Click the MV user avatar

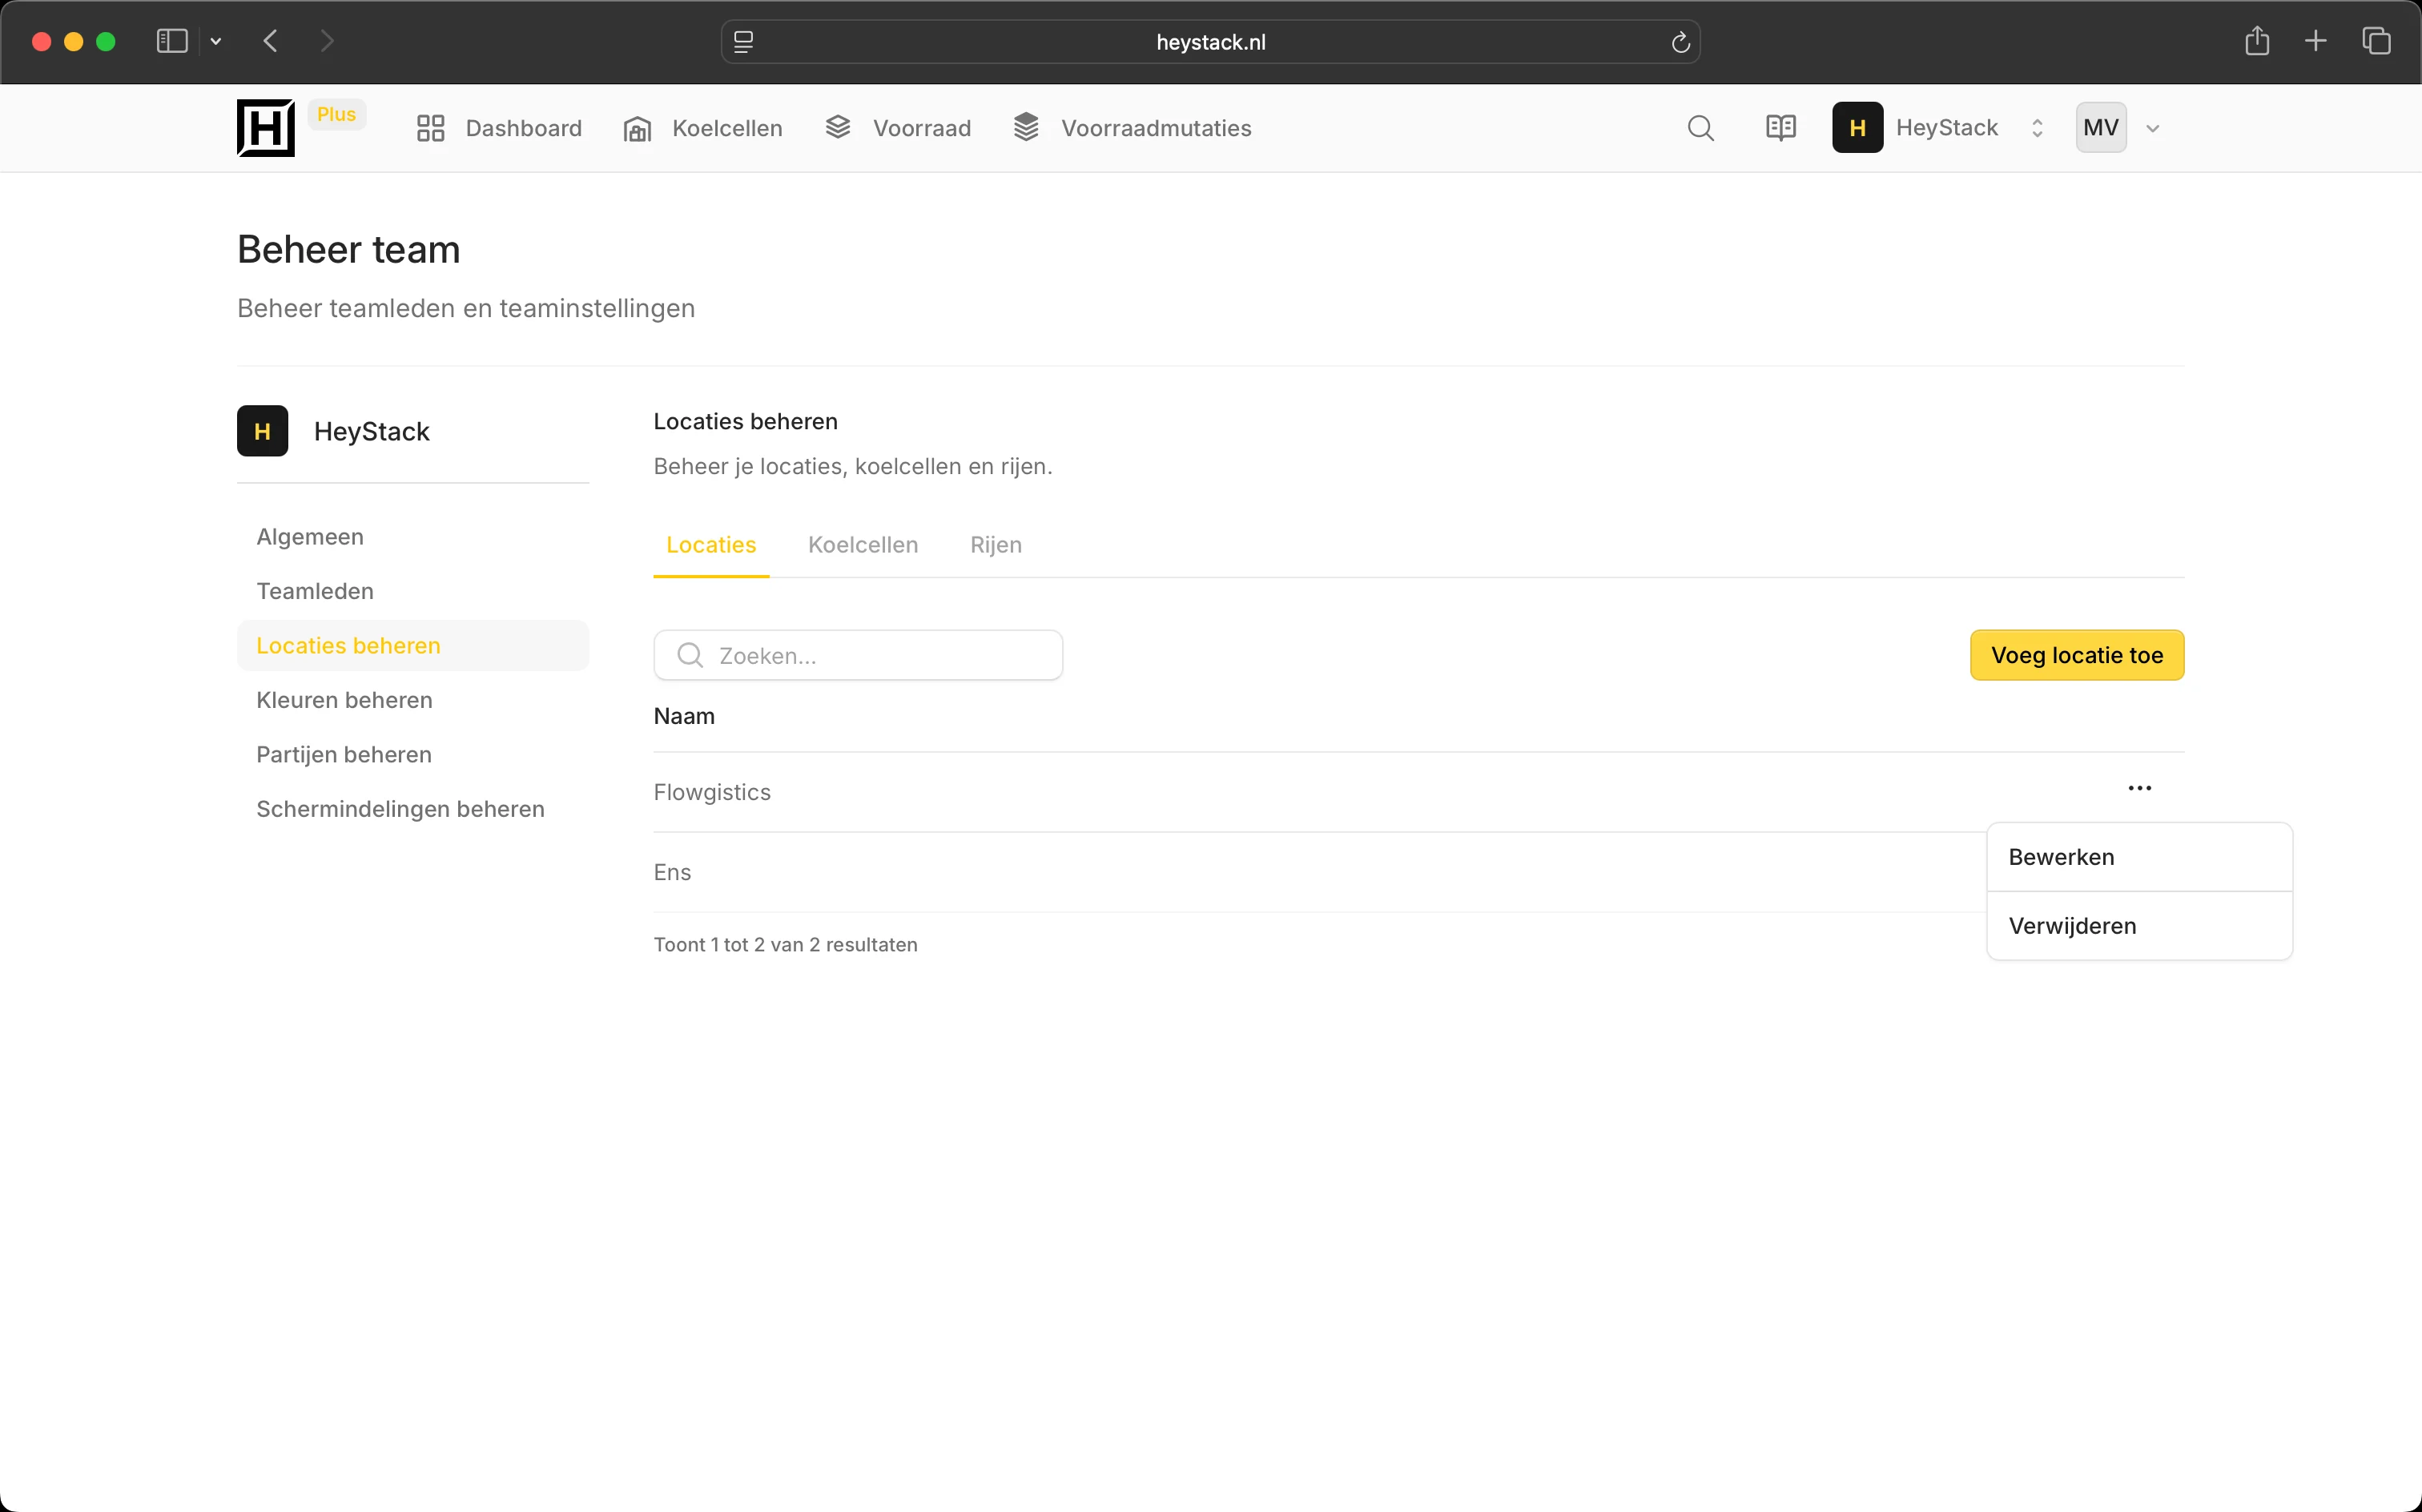(2100, 128)
